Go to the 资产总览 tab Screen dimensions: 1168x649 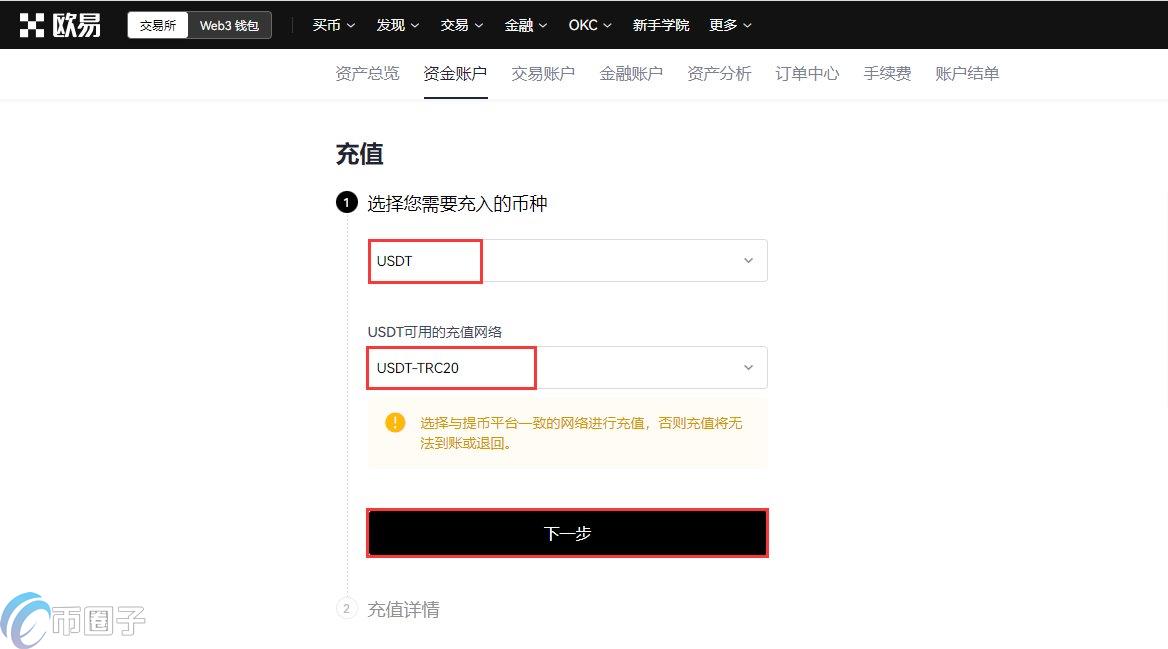click(367, 74)
